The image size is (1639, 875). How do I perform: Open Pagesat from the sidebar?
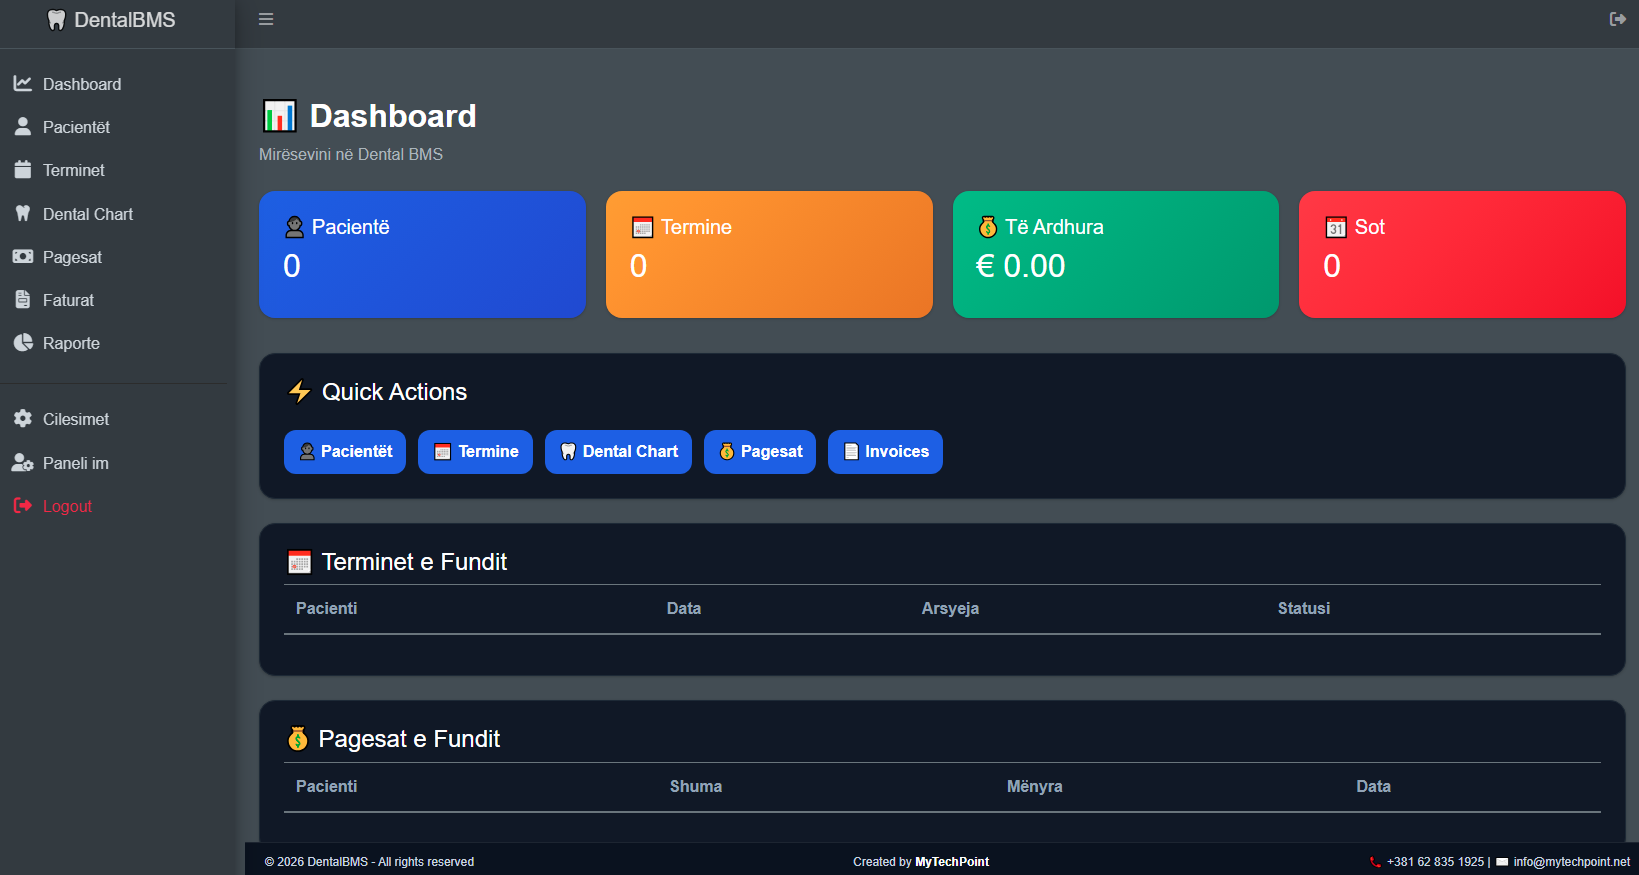coord(72,257)
